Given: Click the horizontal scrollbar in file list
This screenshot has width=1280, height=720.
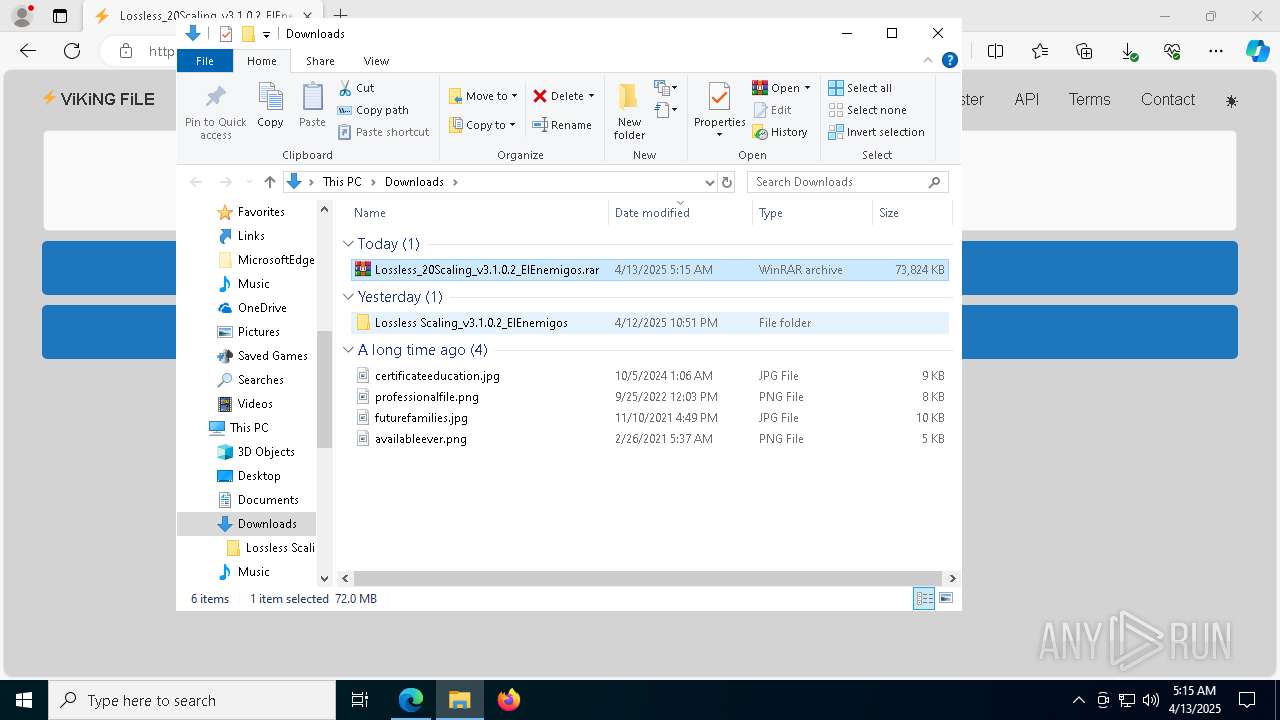Looking at the screenshot, I should [x=647, y=578].
